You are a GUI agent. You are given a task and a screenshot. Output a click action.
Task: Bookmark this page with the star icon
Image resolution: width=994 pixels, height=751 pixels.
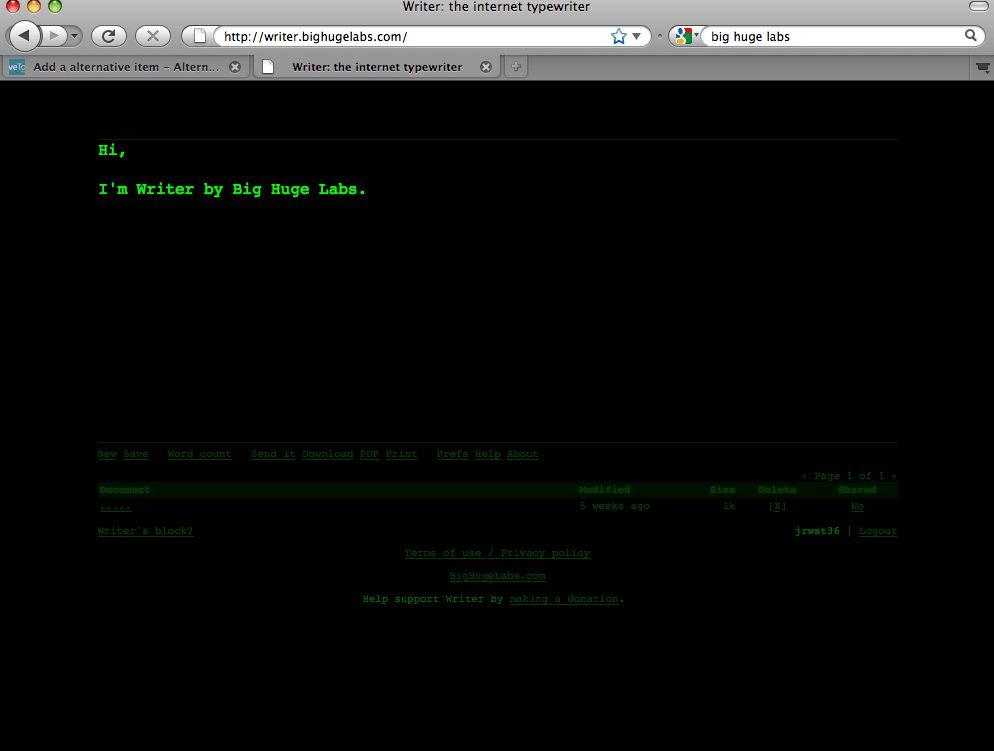pos(619,36)
